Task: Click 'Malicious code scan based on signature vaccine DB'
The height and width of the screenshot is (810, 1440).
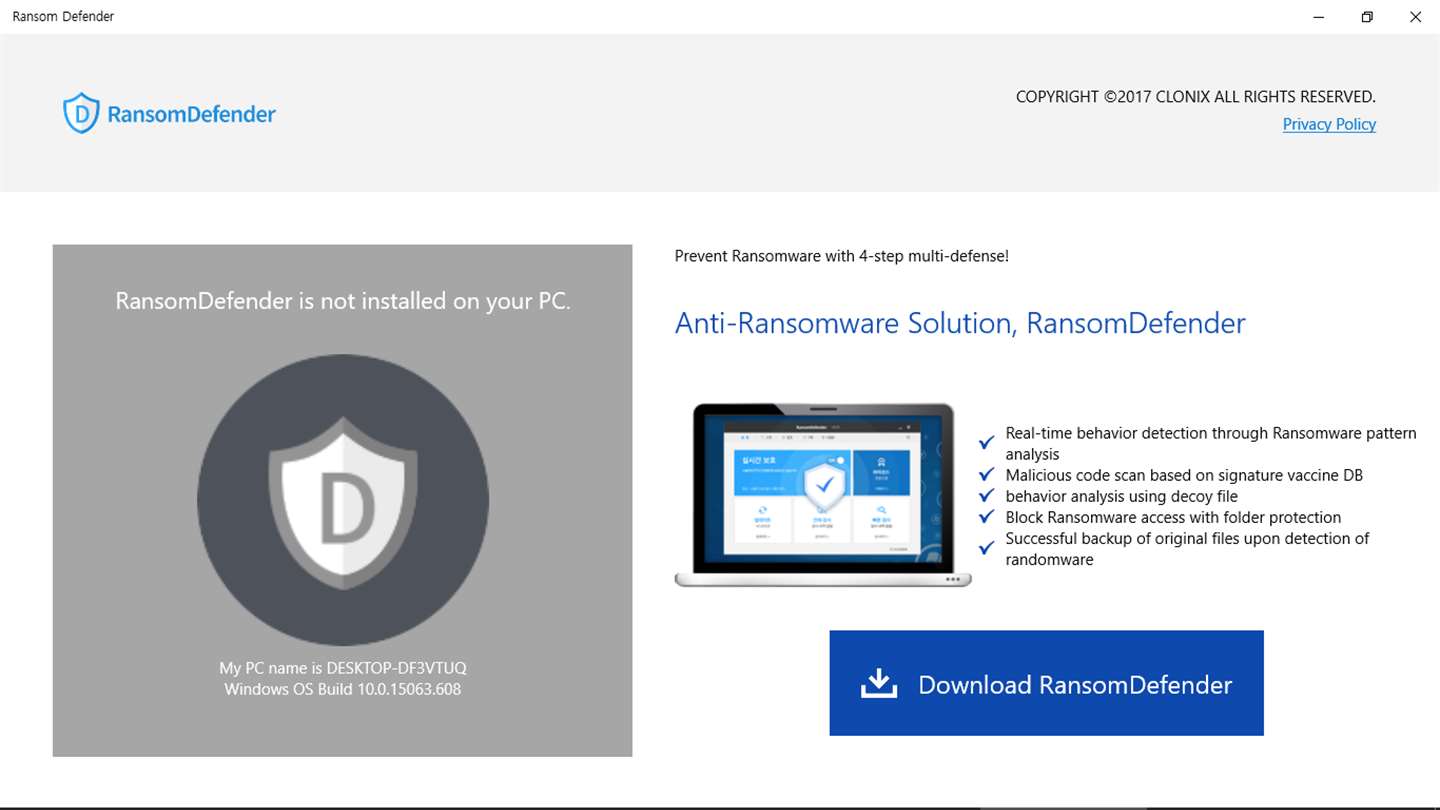Action: click(1184, 475)
